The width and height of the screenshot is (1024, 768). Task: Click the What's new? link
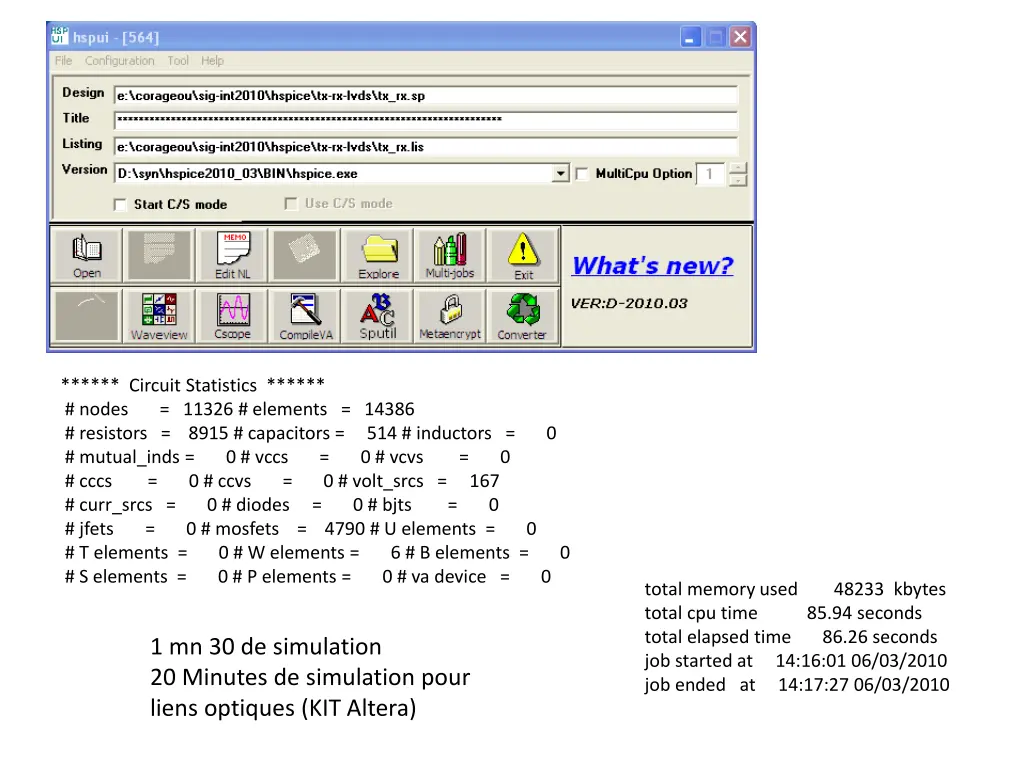[x=652, y=266]
